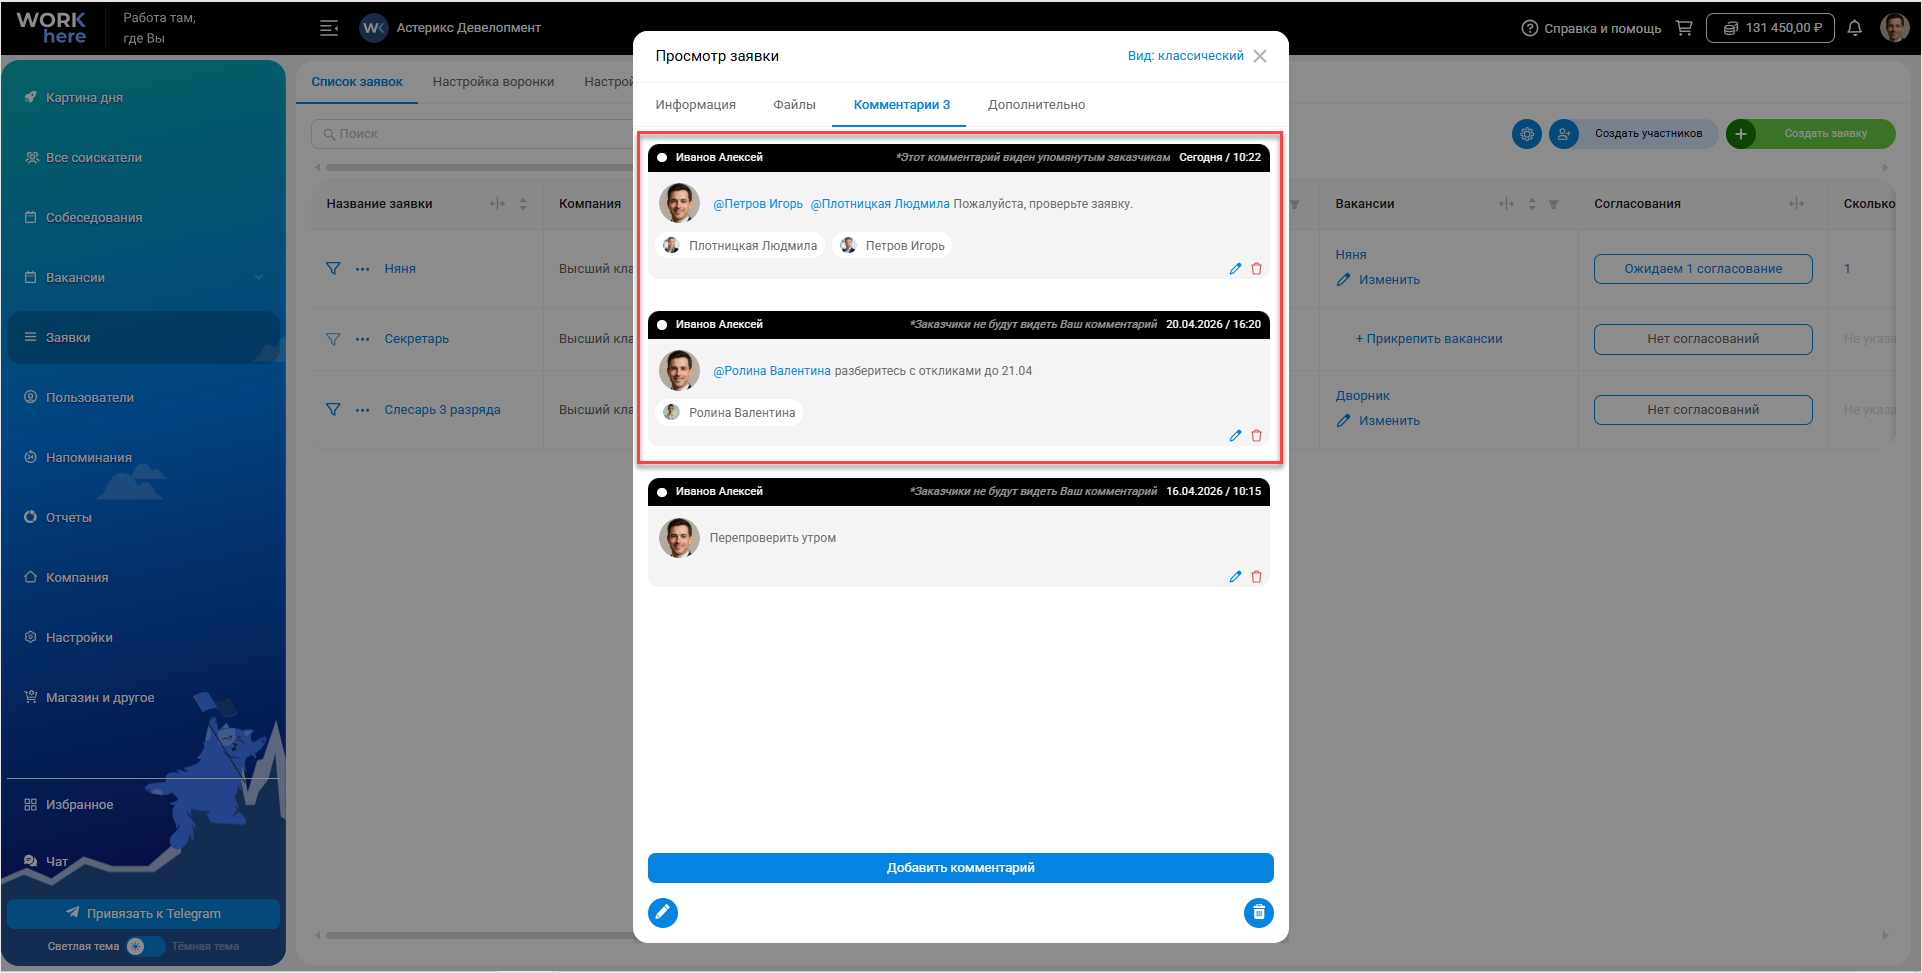Open the Секретарь request link
This screenshot has width=1922, height=973.
[x=417, y=339]
